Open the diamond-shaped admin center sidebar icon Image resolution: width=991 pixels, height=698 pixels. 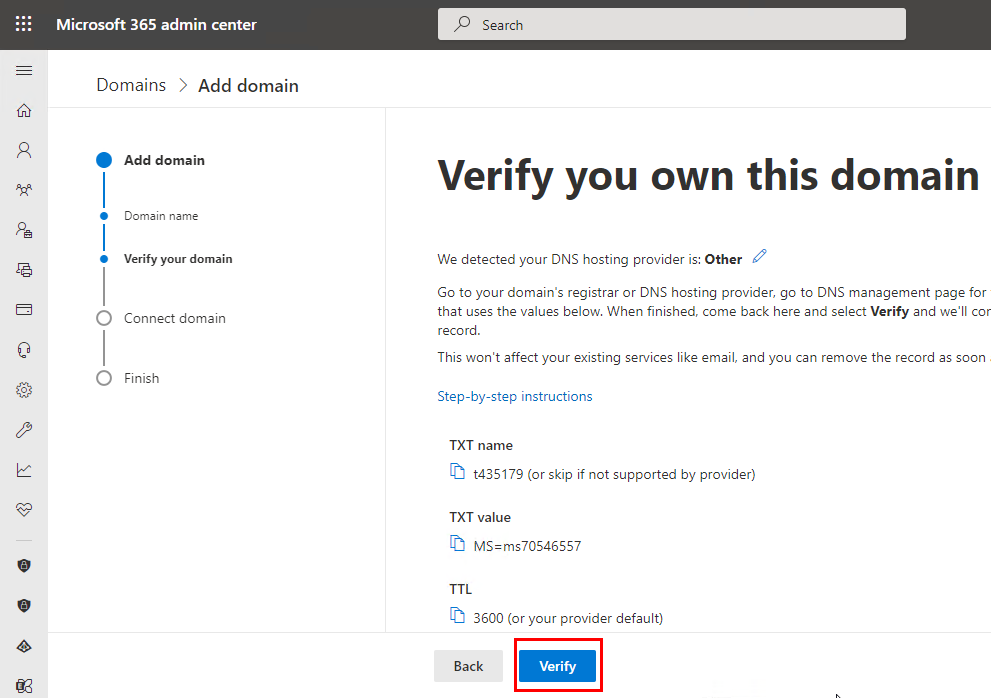(x=24, y=646)
